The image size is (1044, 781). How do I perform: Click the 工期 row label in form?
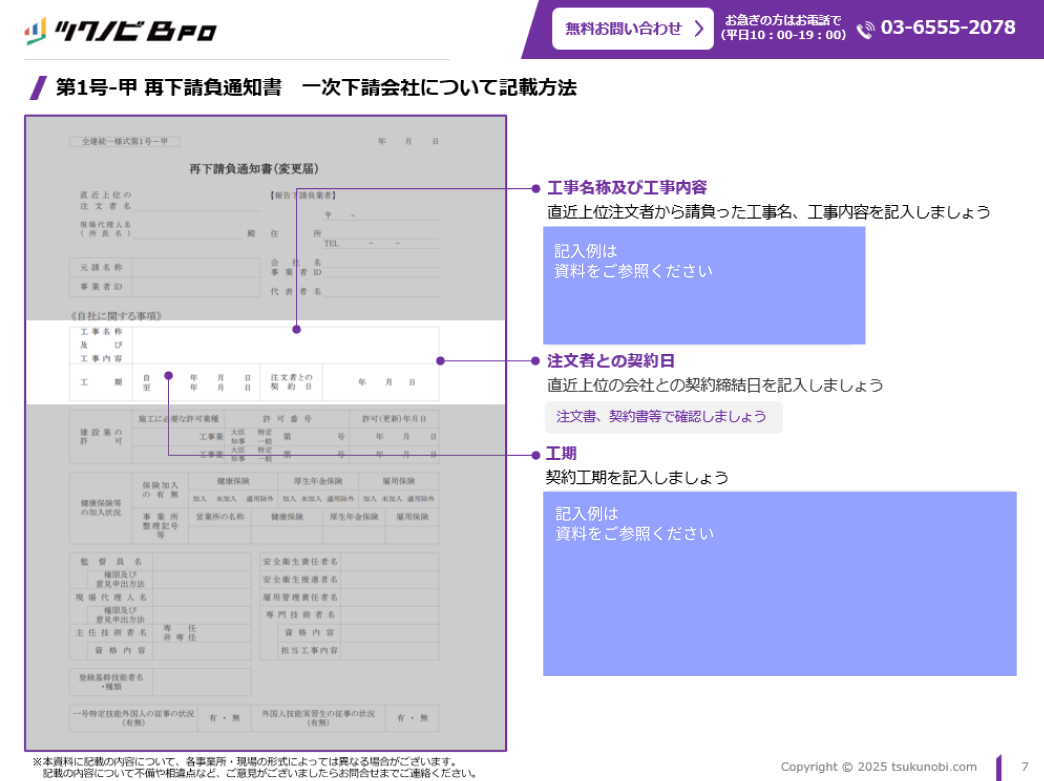click(101, 382)
